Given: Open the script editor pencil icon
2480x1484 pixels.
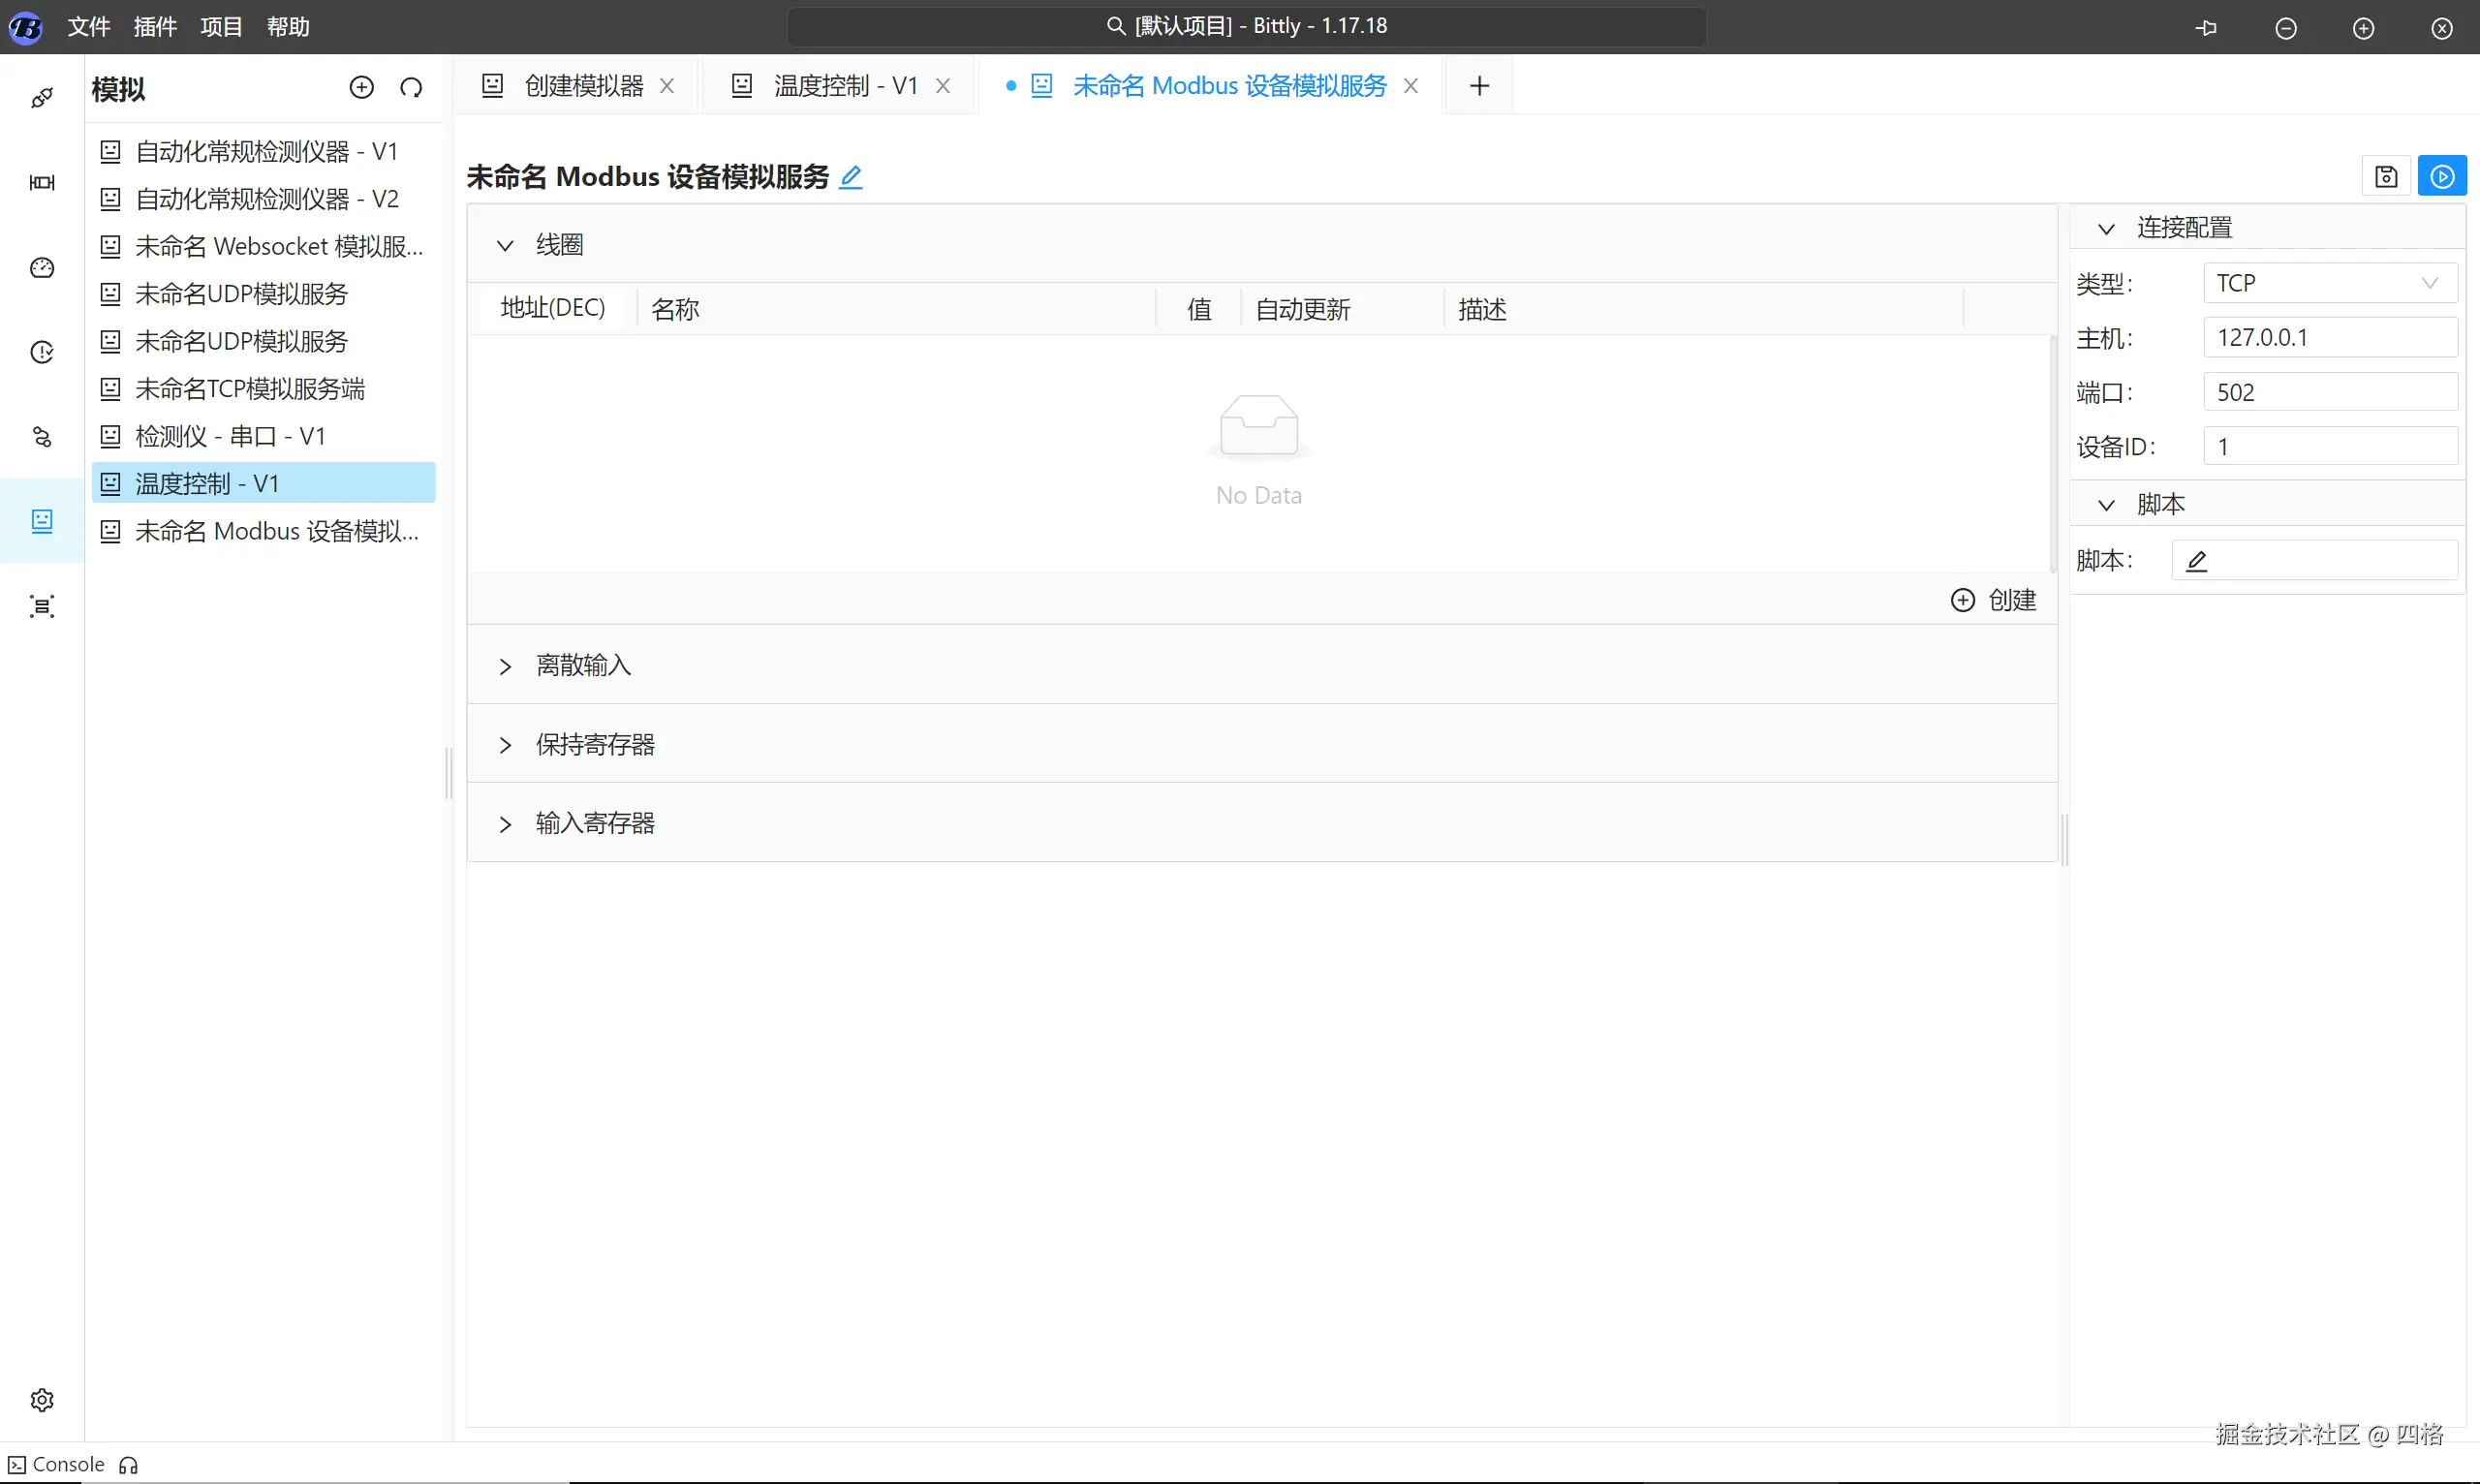Looking at the screenshot, I should 2197,561.
